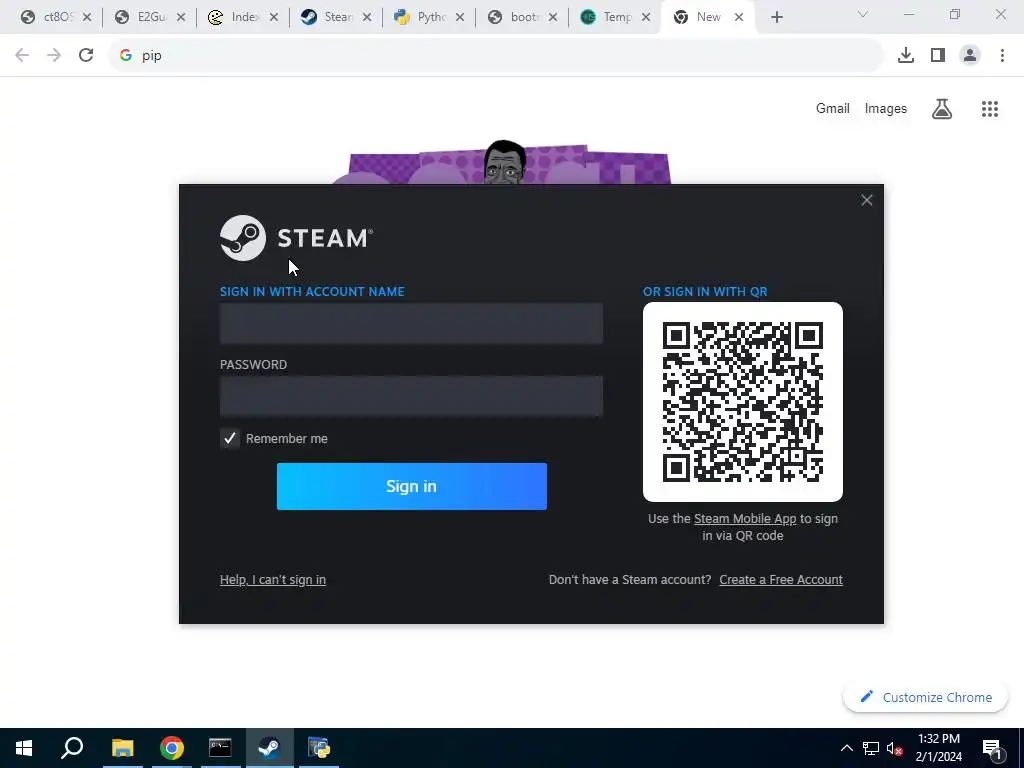This screenshot has width=1024, height=768.
Task: Click the browser forward arrow
Action: point(54,56)
